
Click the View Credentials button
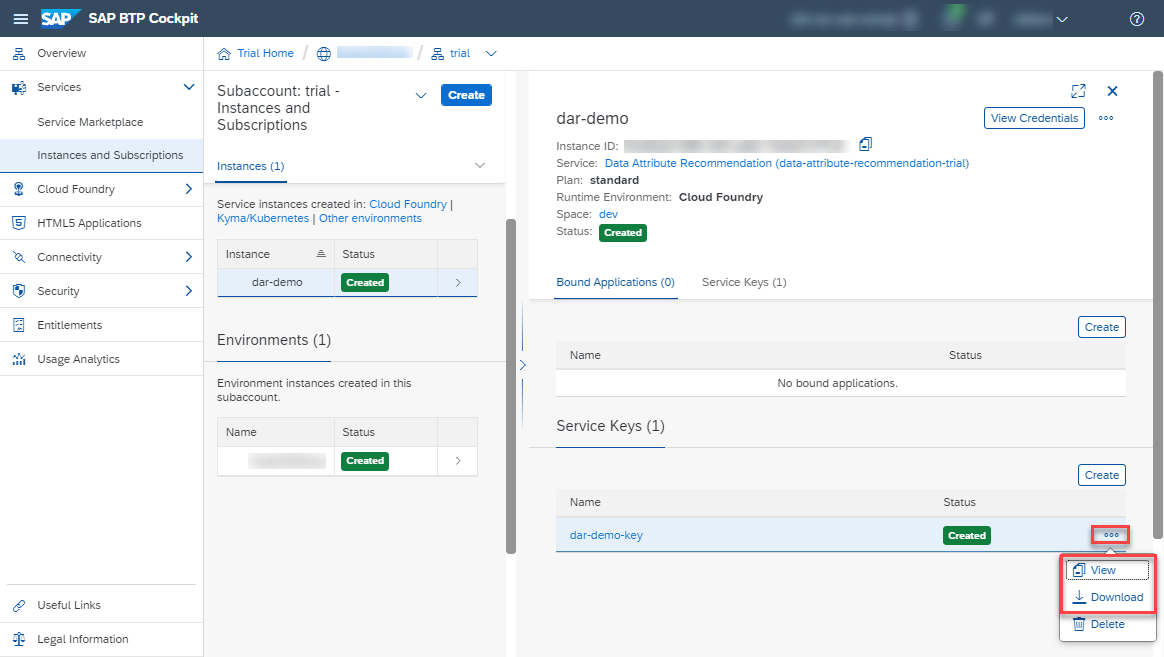[x=1034, y=118]
